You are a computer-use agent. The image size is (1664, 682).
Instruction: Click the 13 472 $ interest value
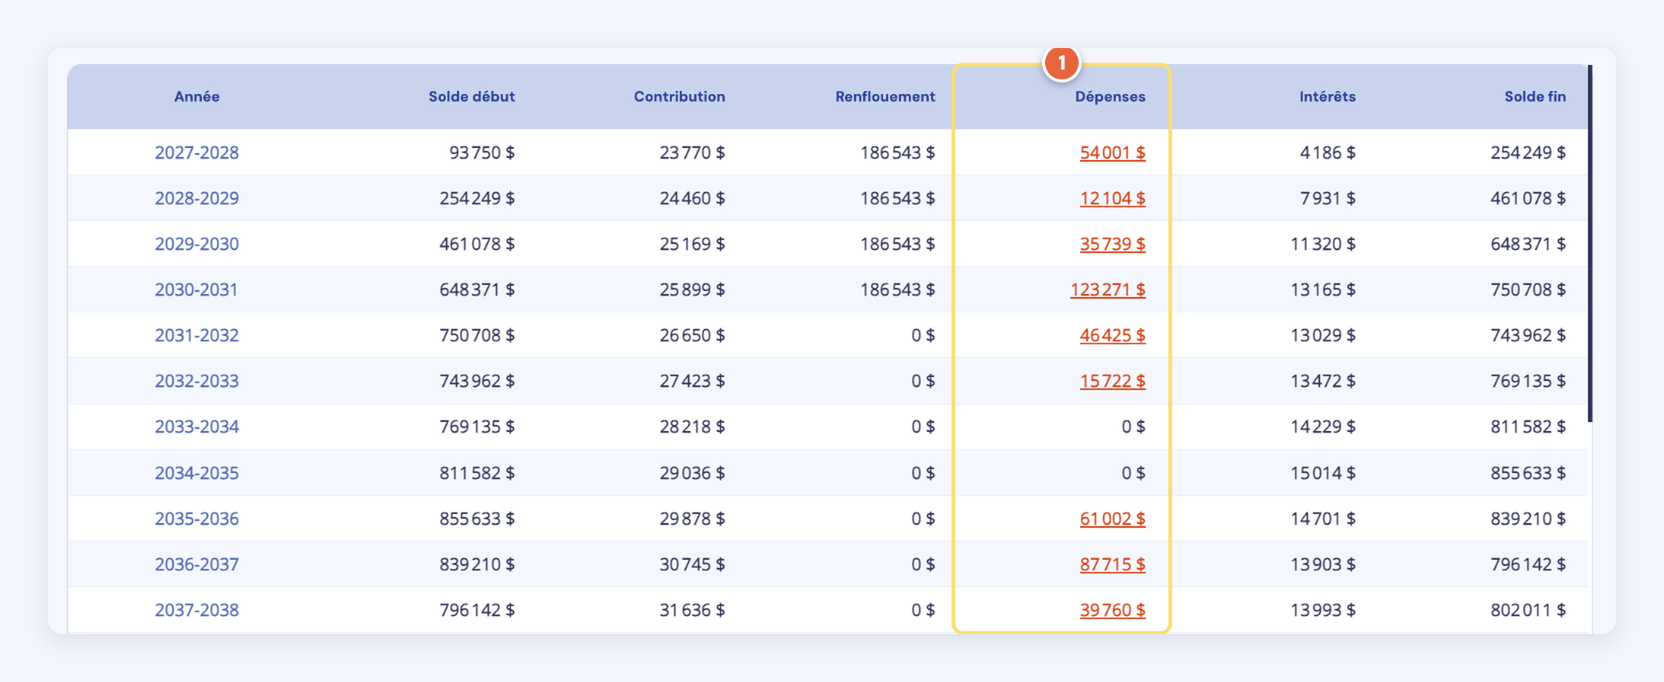click(1323, 381)
